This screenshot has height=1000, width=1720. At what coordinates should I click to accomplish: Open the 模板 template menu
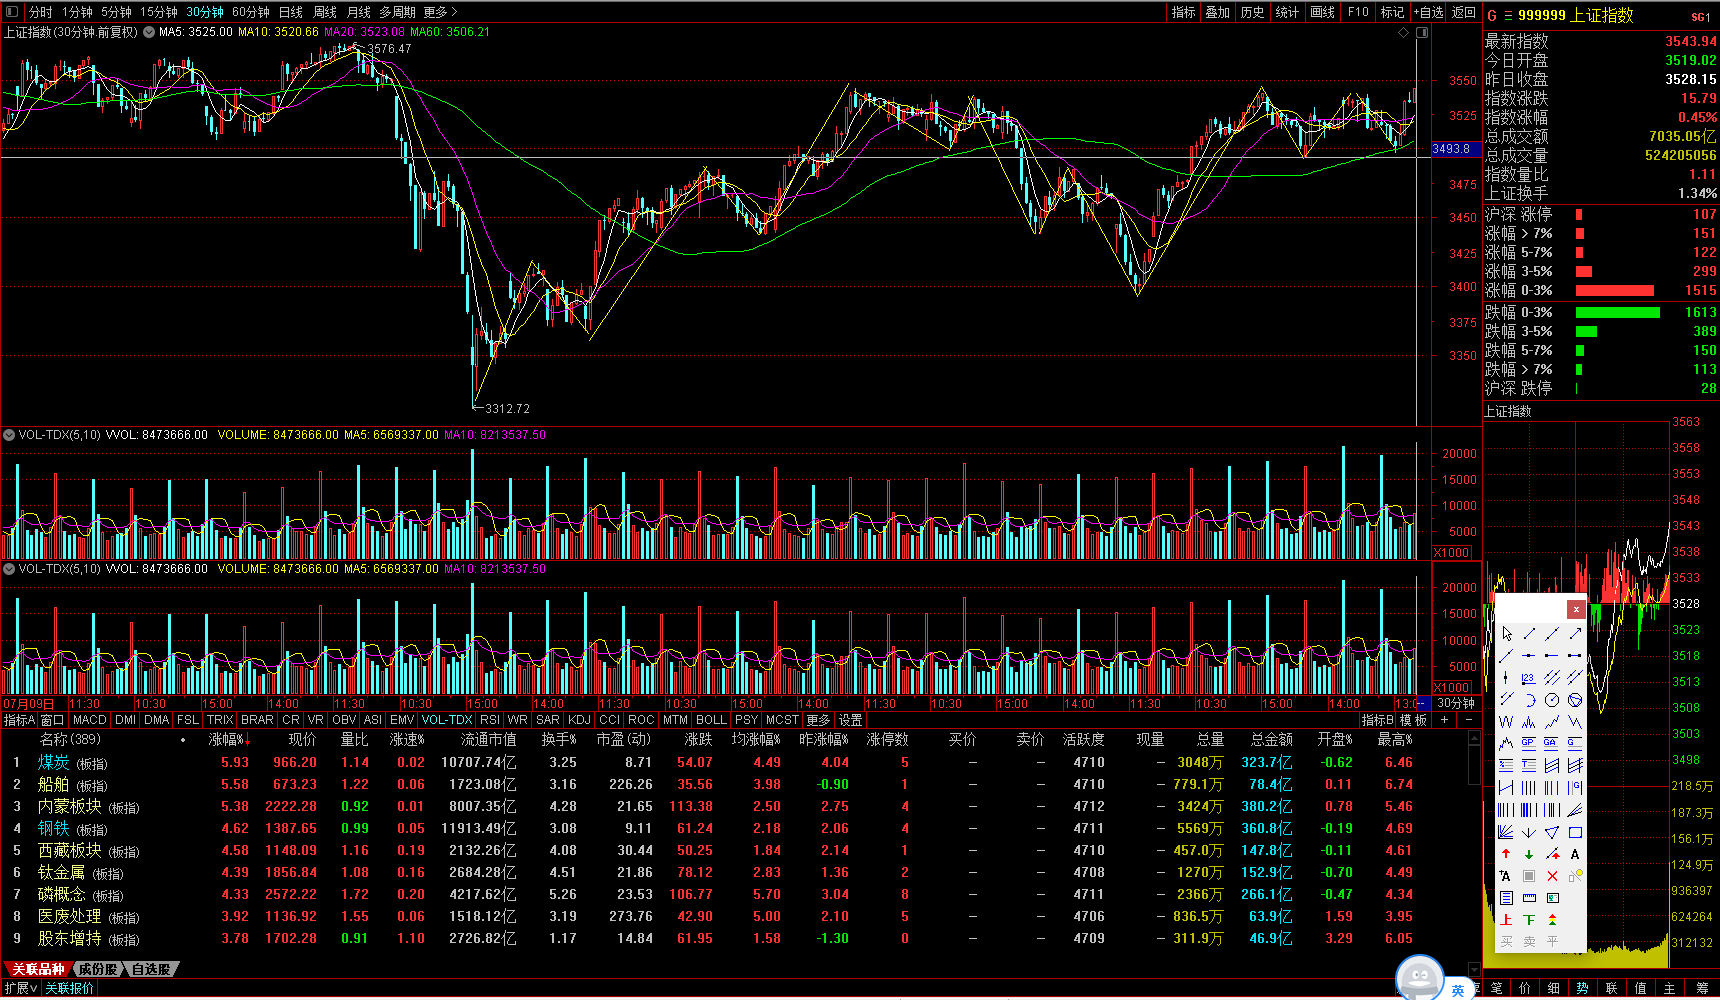(1413, 720)
